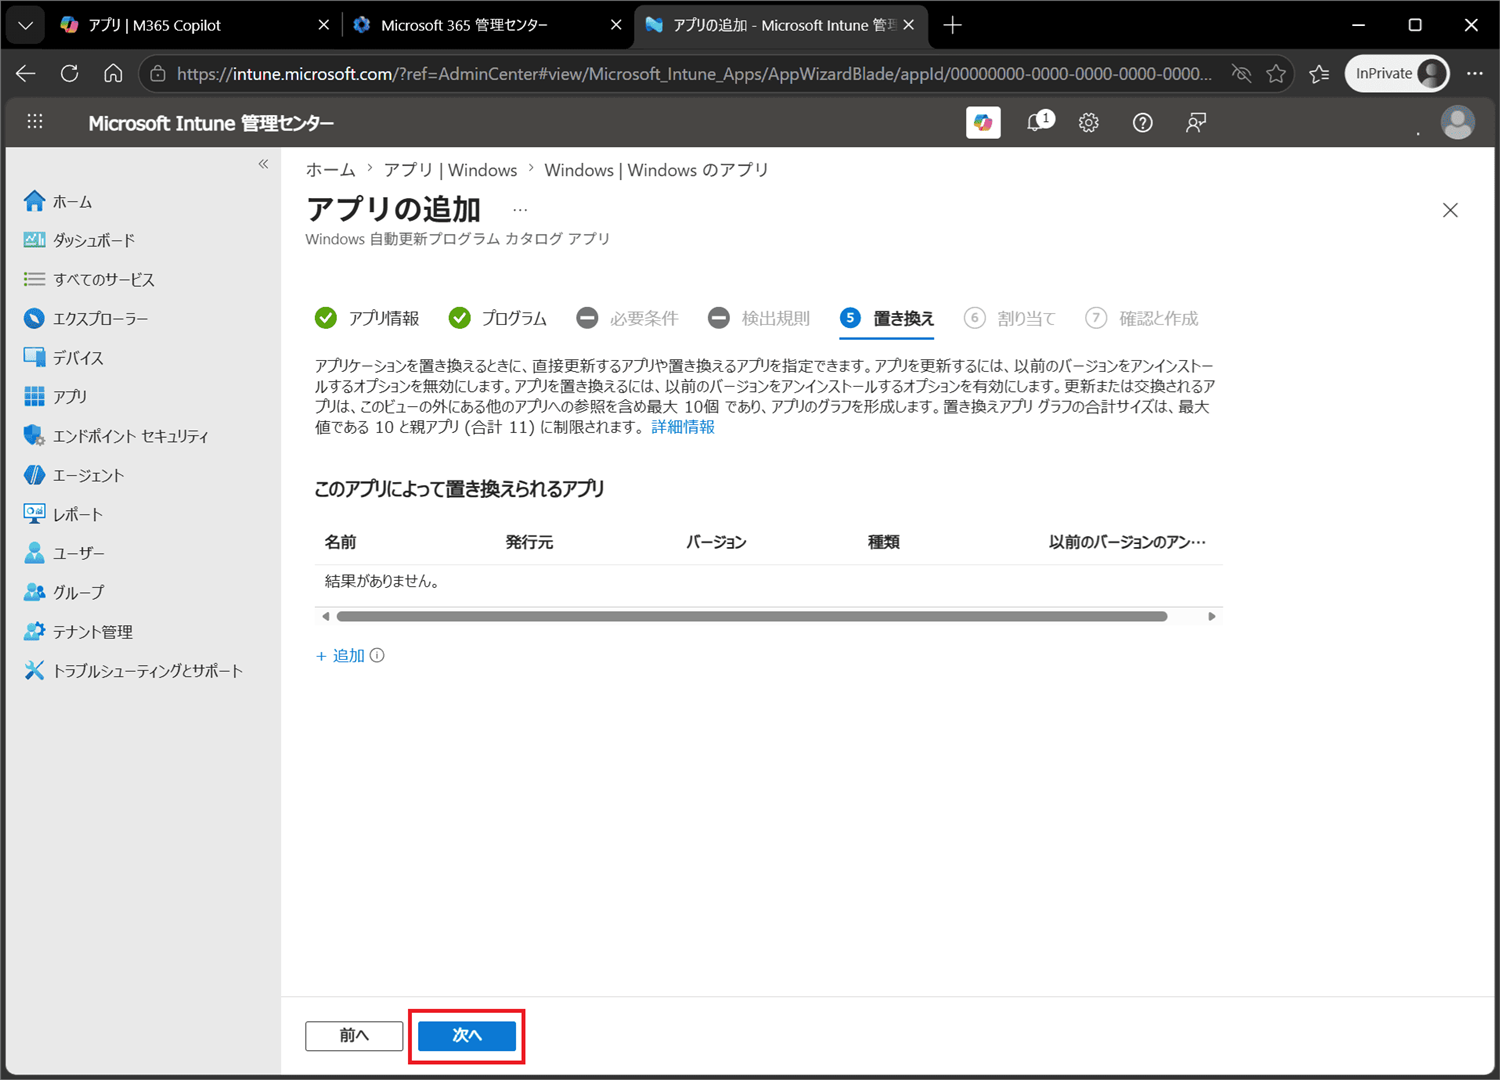Click the Windows | Windows のアプリ breadcrumb
The width and height of the screenshot is (1500, 1080).
click(656, 170)
